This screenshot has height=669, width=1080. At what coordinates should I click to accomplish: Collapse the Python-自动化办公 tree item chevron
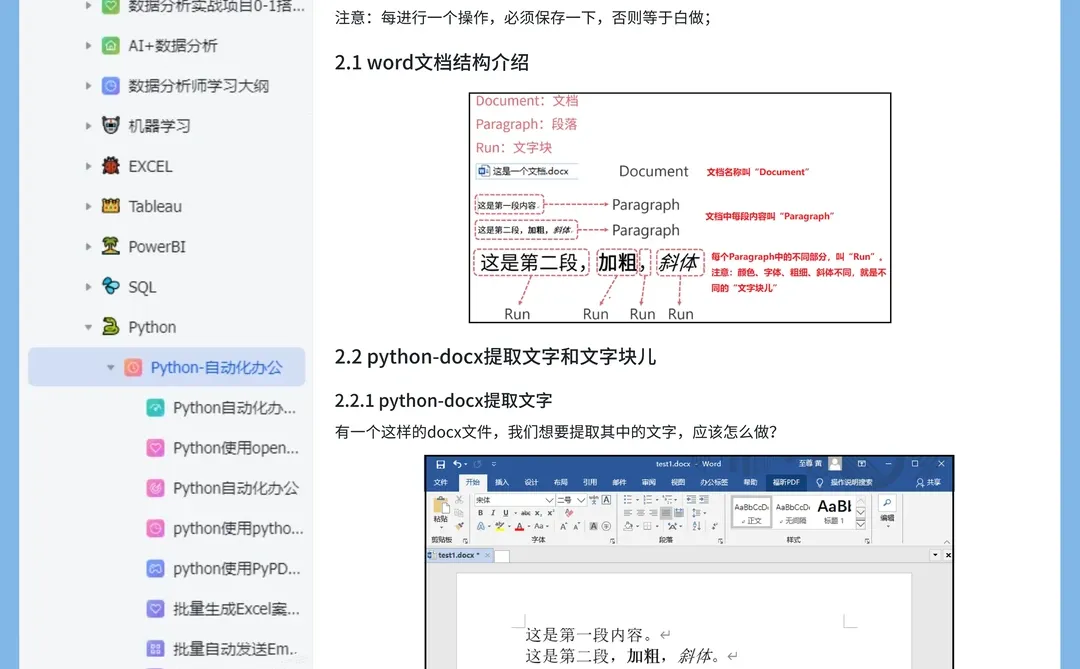[x=110, y=367]
